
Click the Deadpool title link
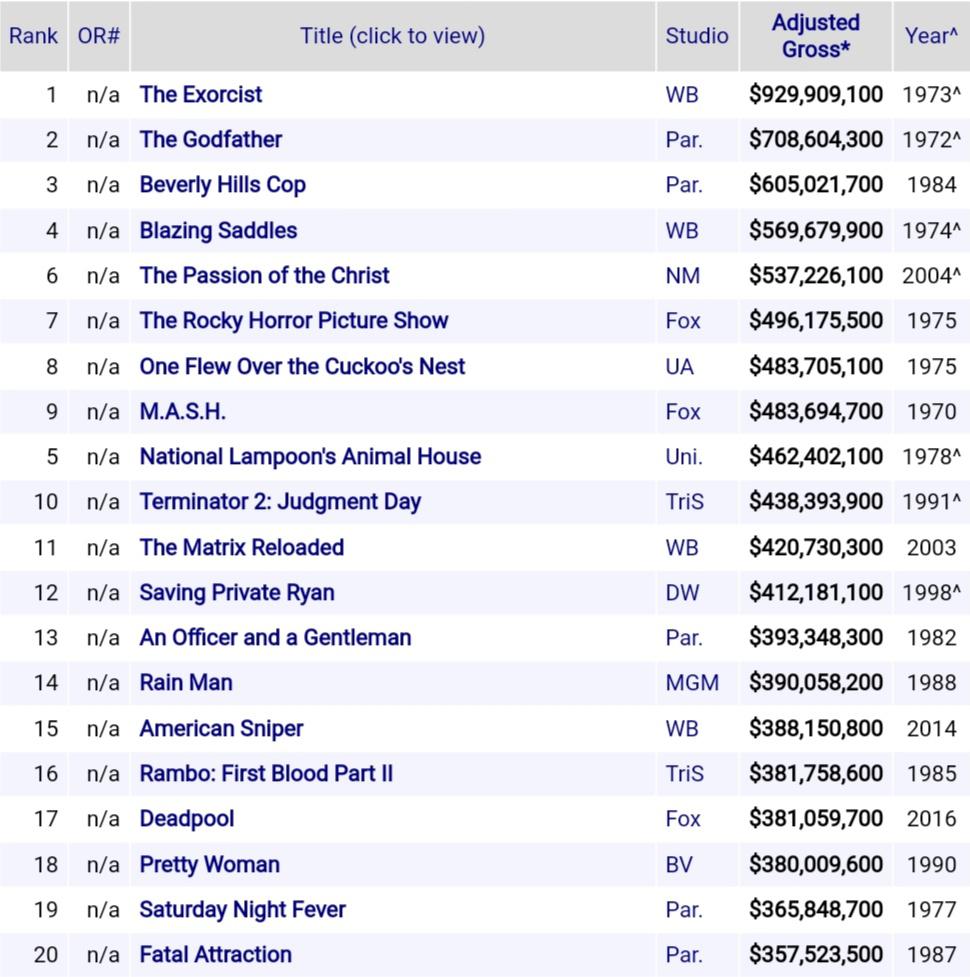coord(187,818)
